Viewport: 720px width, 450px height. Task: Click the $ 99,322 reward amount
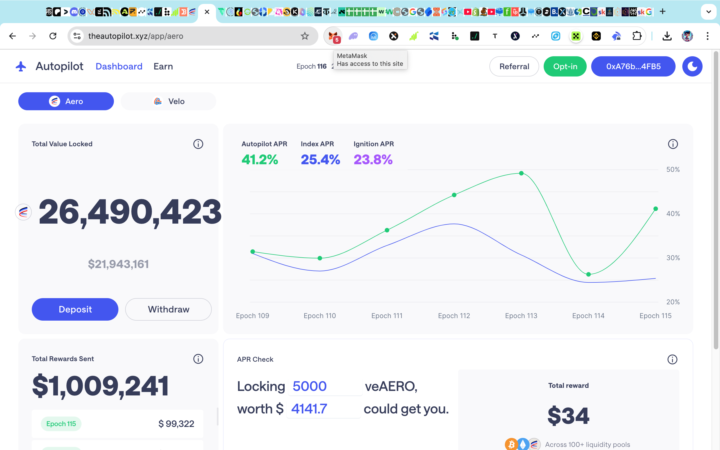[176, 424]
